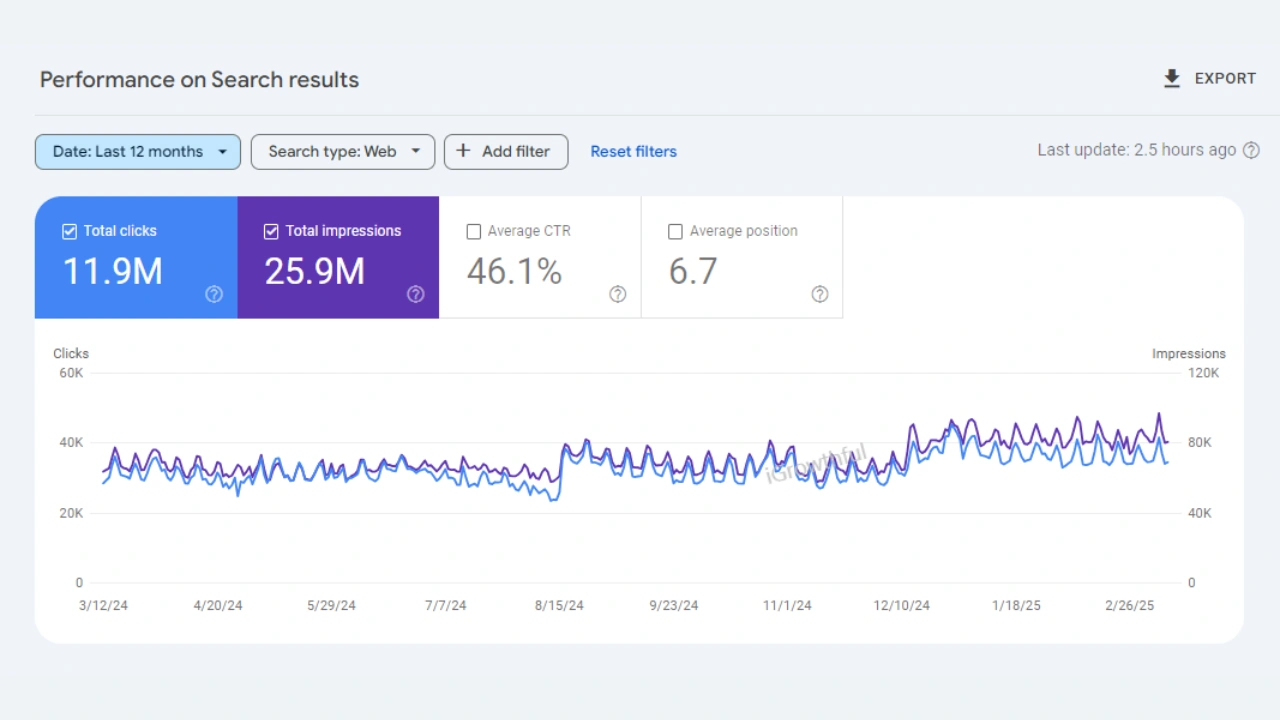Uncheck the Total impressions checkbox
The width and height of the screenshot is (1280, 720).
tap(271, 231)
